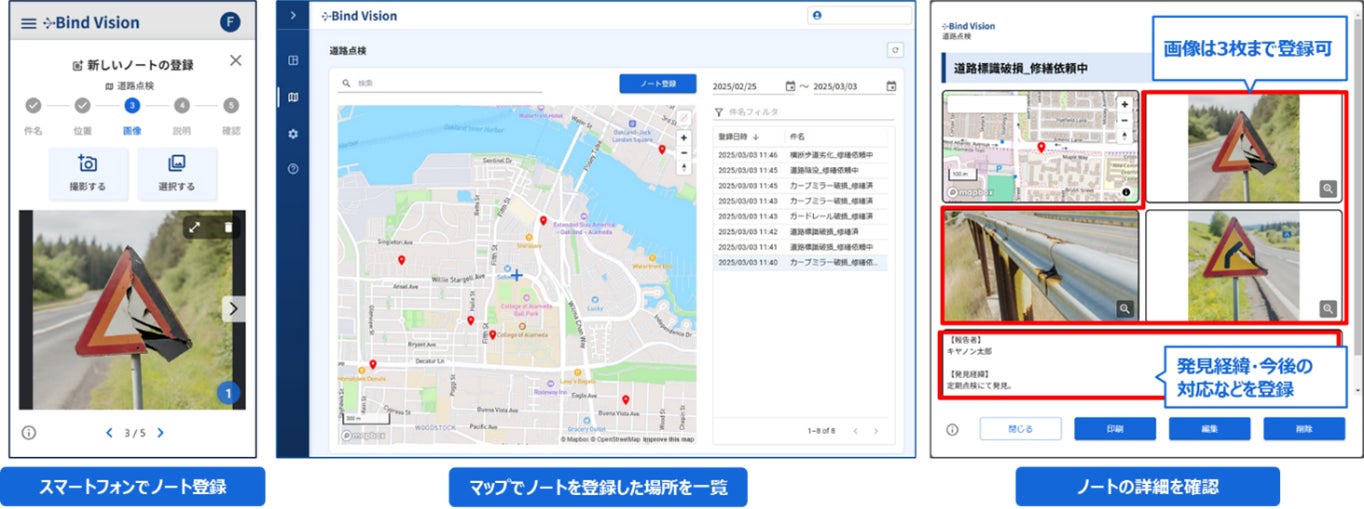Go to the next wizard step arrow
The image size is (1364, 509).
point(160,433)
